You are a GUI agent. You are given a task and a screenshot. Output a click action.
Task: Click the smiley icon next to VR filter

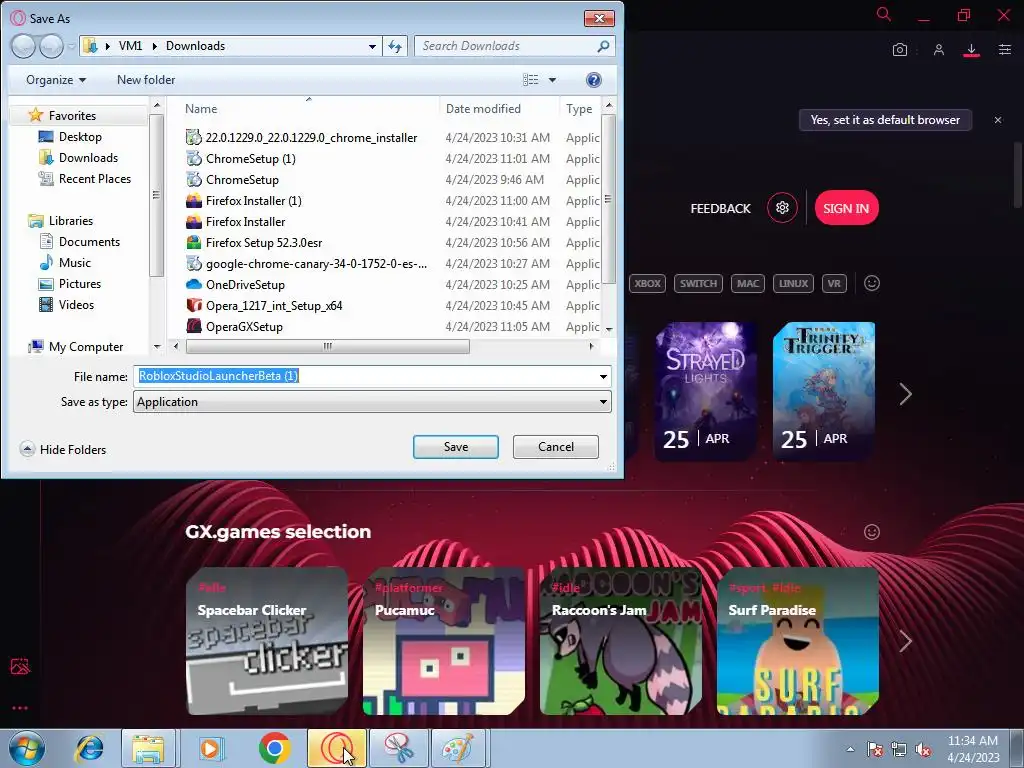pyautogui.click(x=872, y=283)
